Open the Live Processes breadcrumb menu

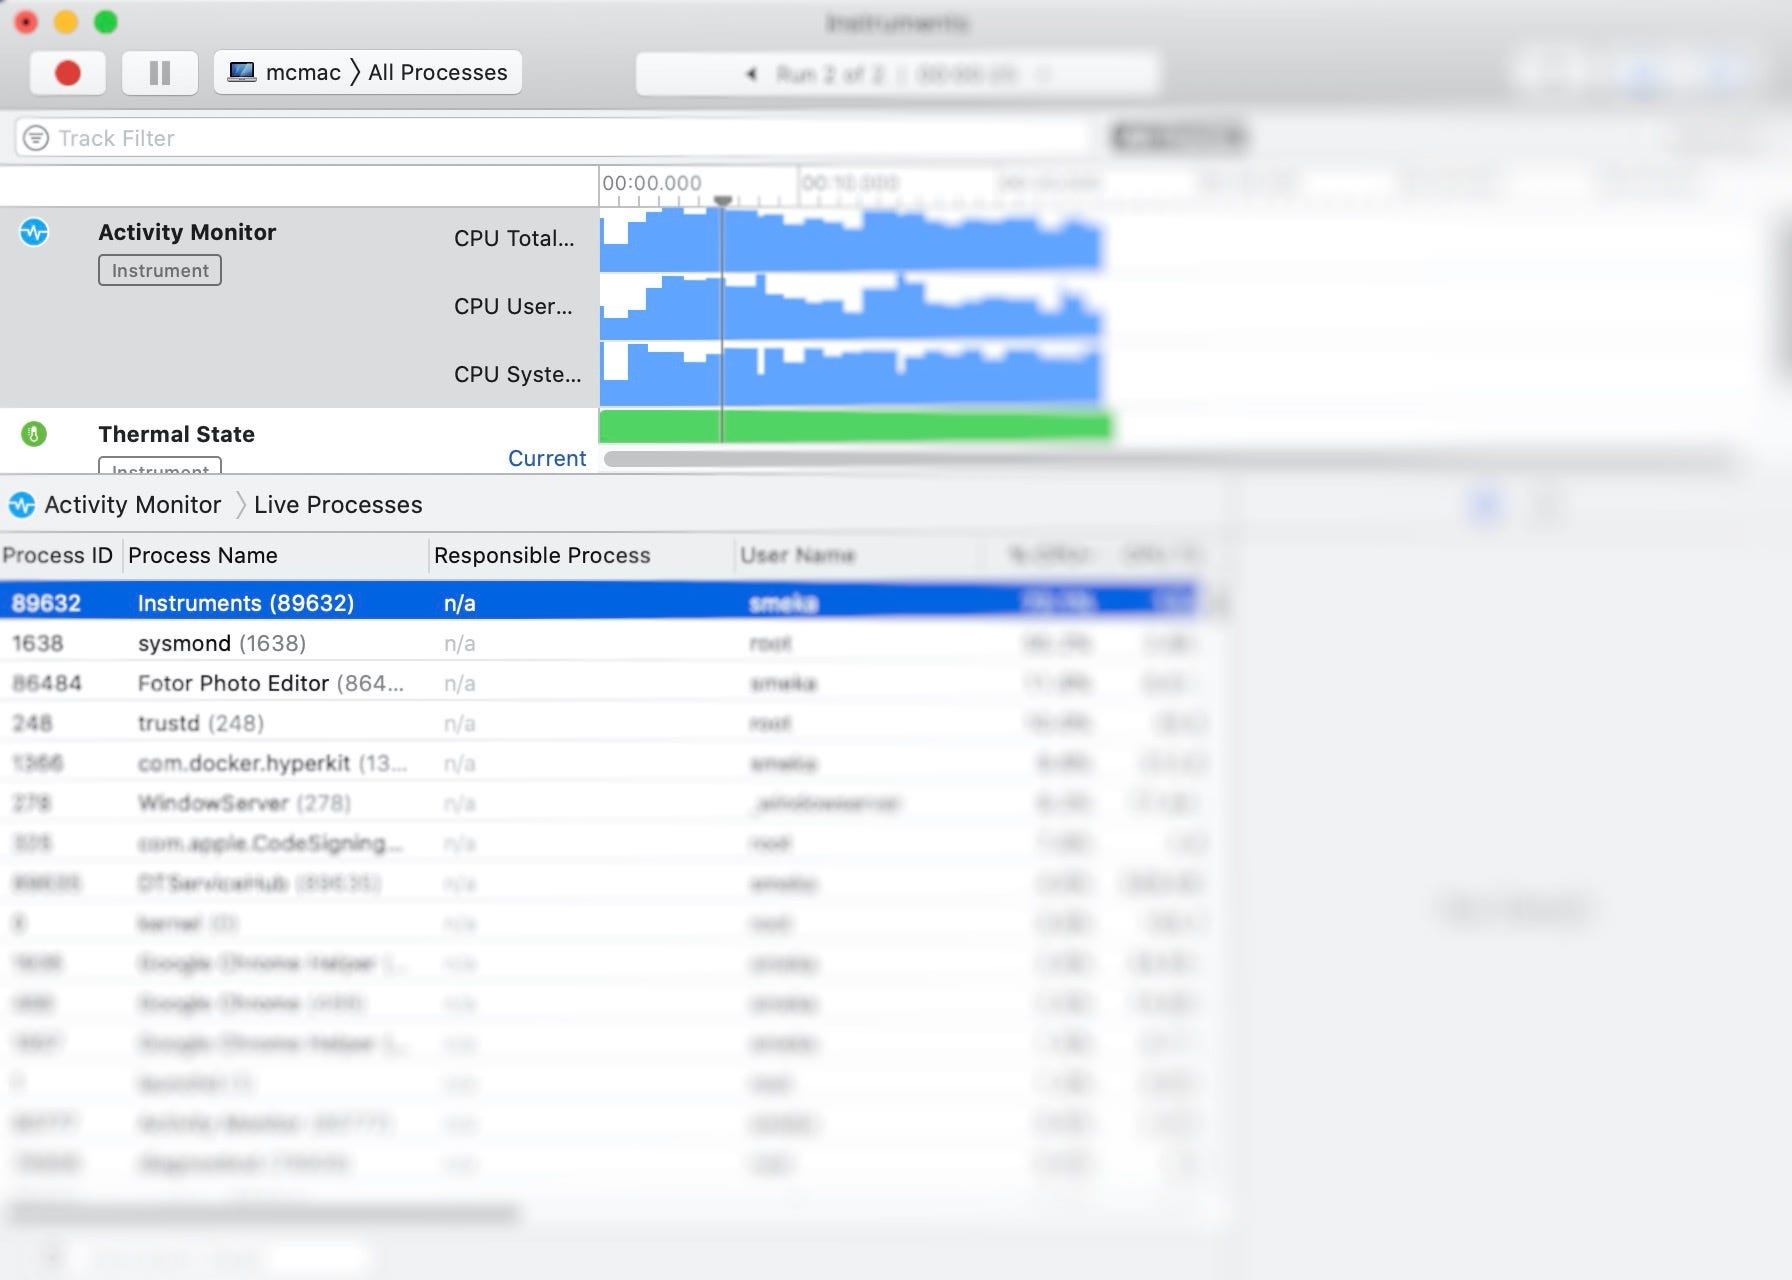(338, 505)
